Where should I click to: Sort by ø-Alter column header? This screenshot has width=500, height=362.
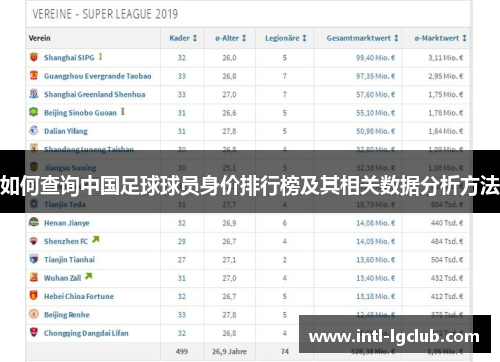coord(231,38)
